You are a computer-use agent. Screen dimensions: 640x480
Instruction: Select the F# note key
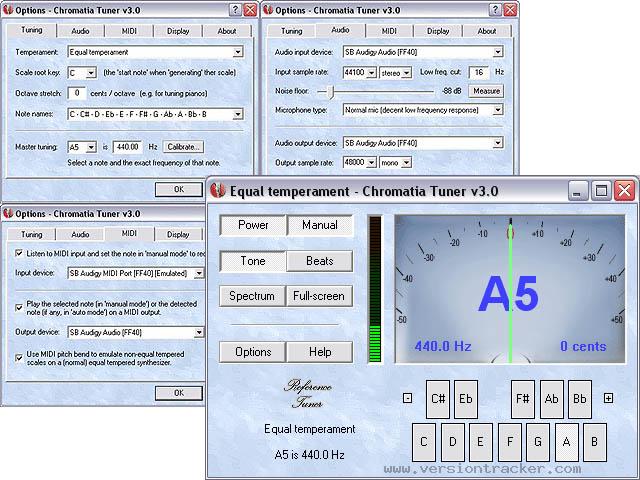523,399
